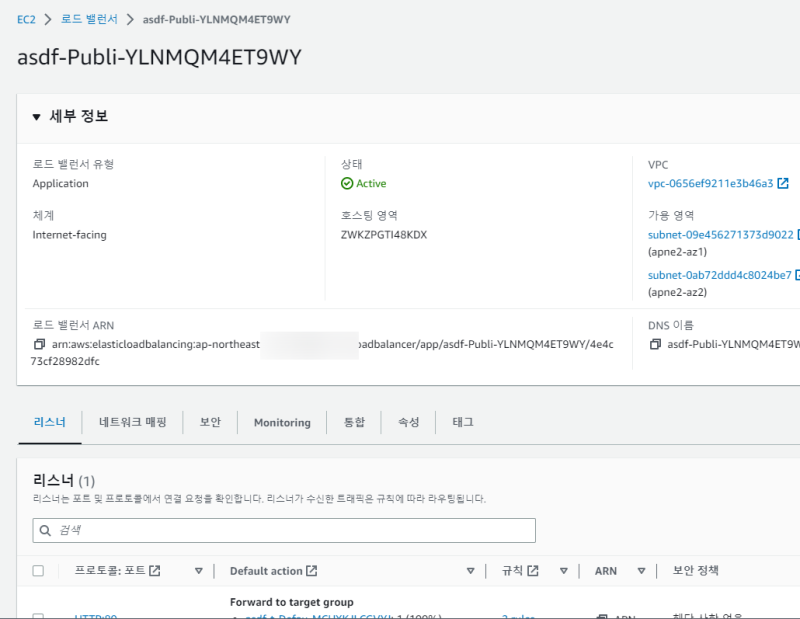800x619 pixels.
Task: Copy the DNS name value
Action: click(655, 345)
